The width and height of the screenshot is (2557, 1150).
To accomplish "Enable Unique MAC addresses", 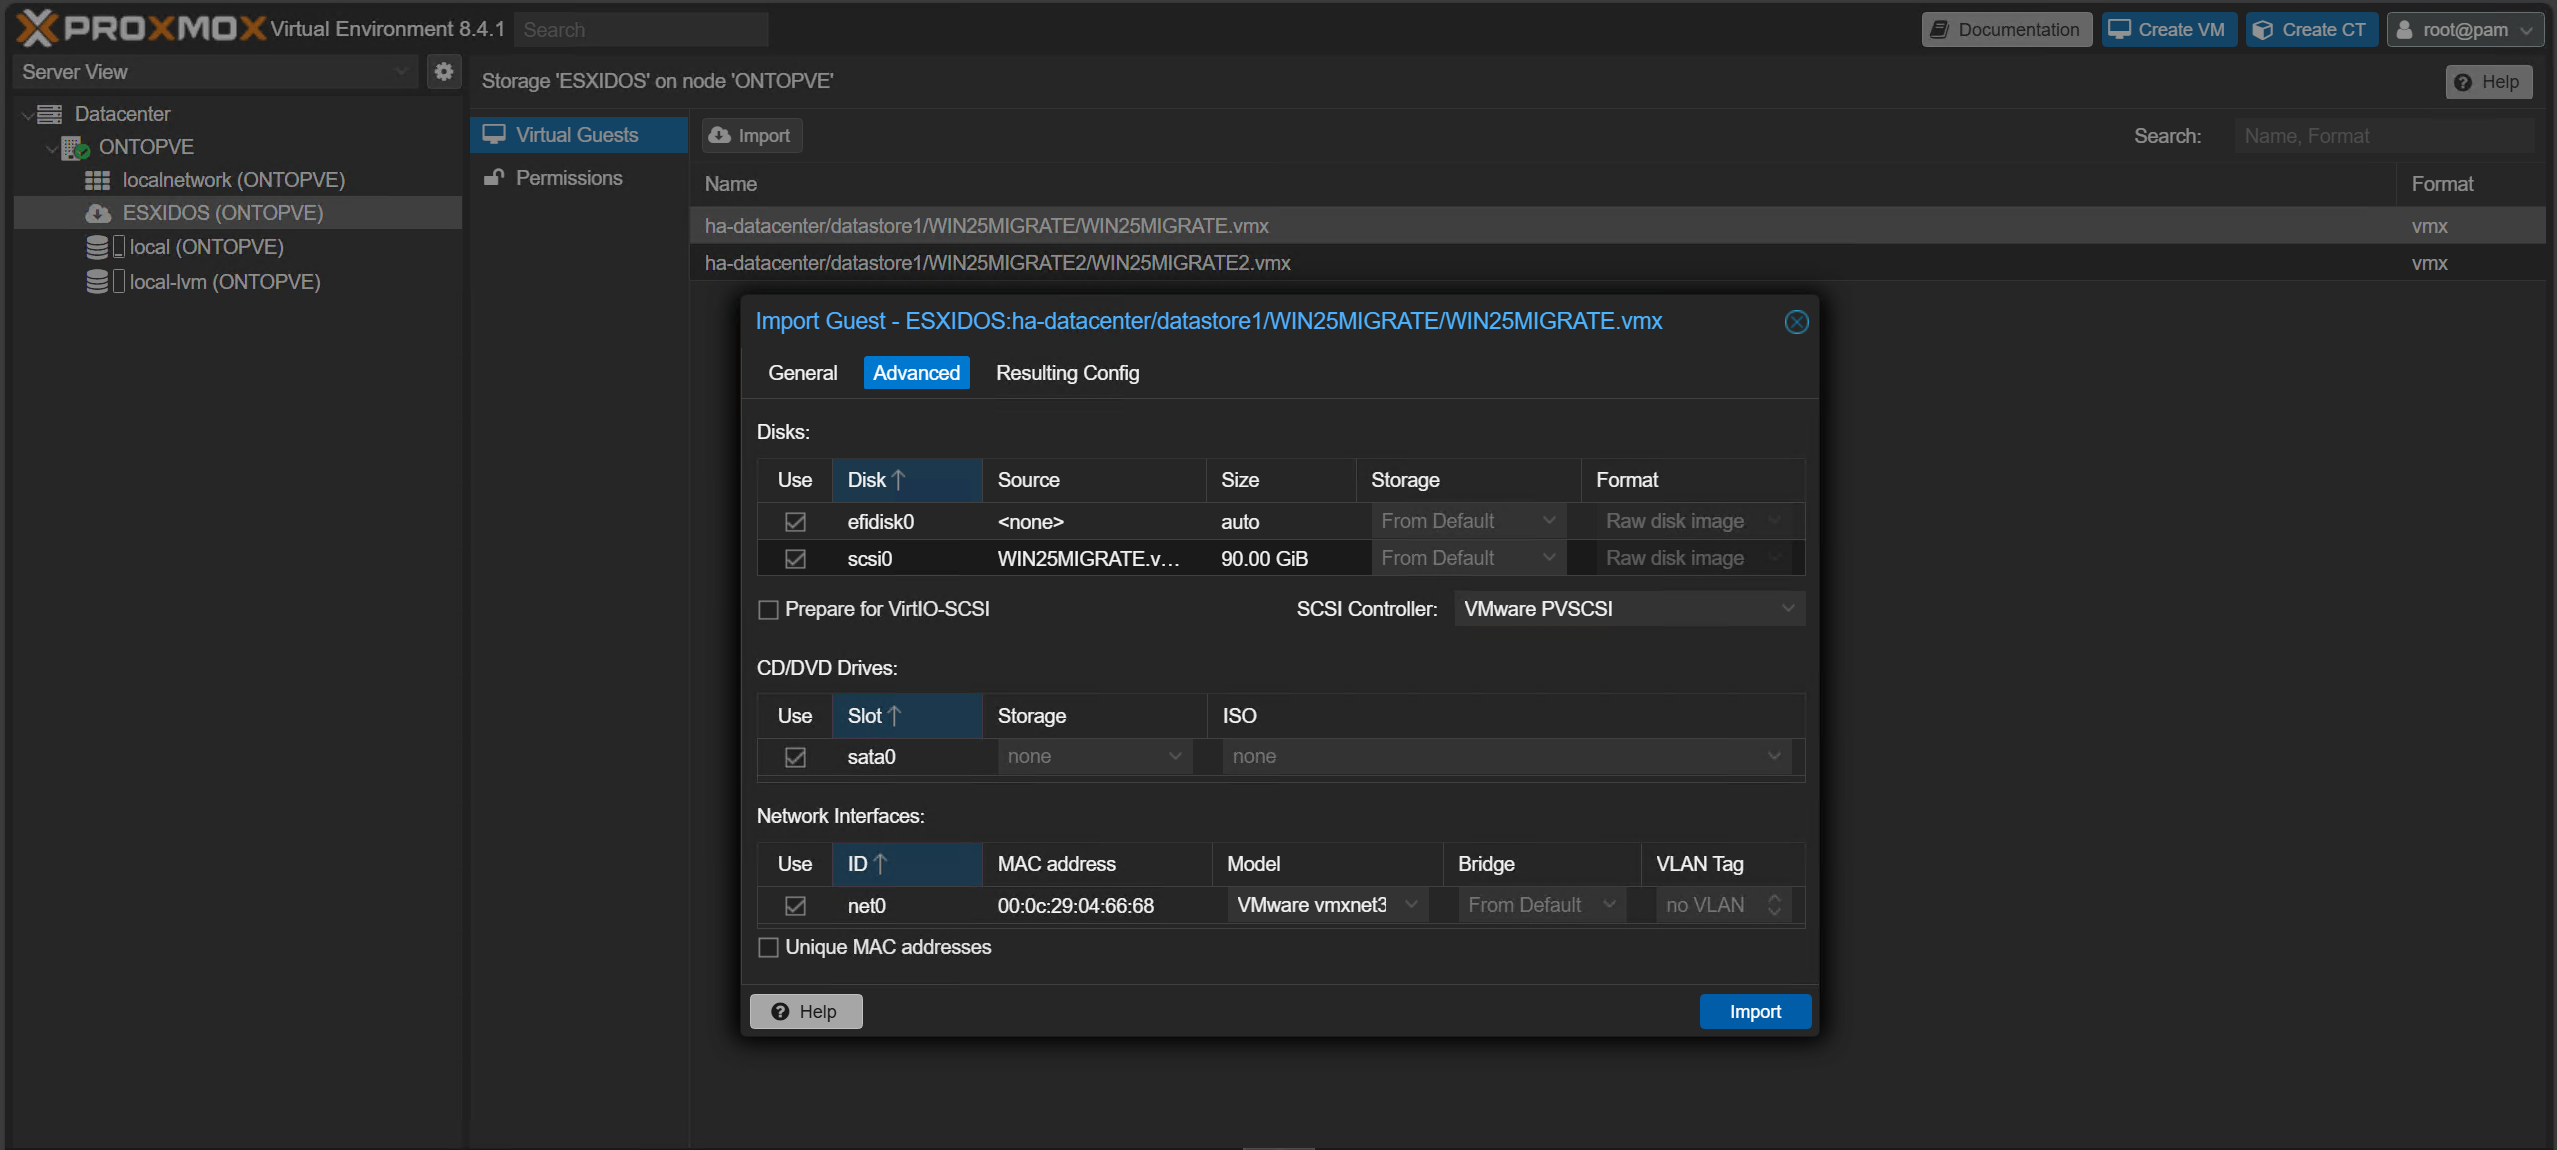I will coord(768,947).
